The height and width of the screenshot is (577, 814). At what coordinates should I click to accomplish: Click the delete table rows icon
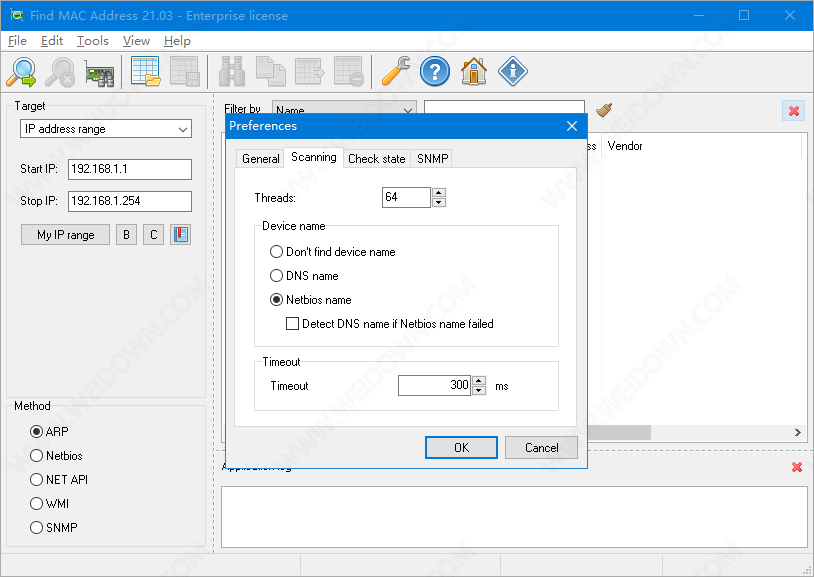[348, 72]
